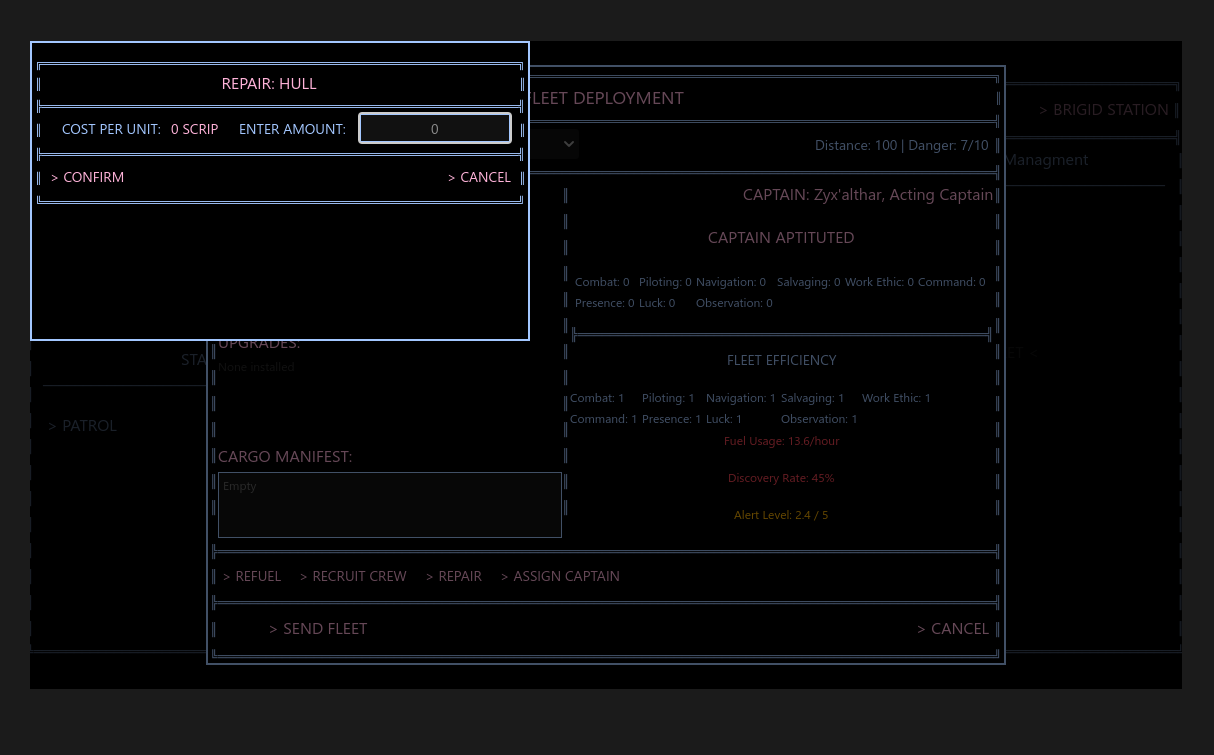The height and width of the screenshot is (755, 1214).
Task: Select the Refuel option
Action: [x=252, y=576]
